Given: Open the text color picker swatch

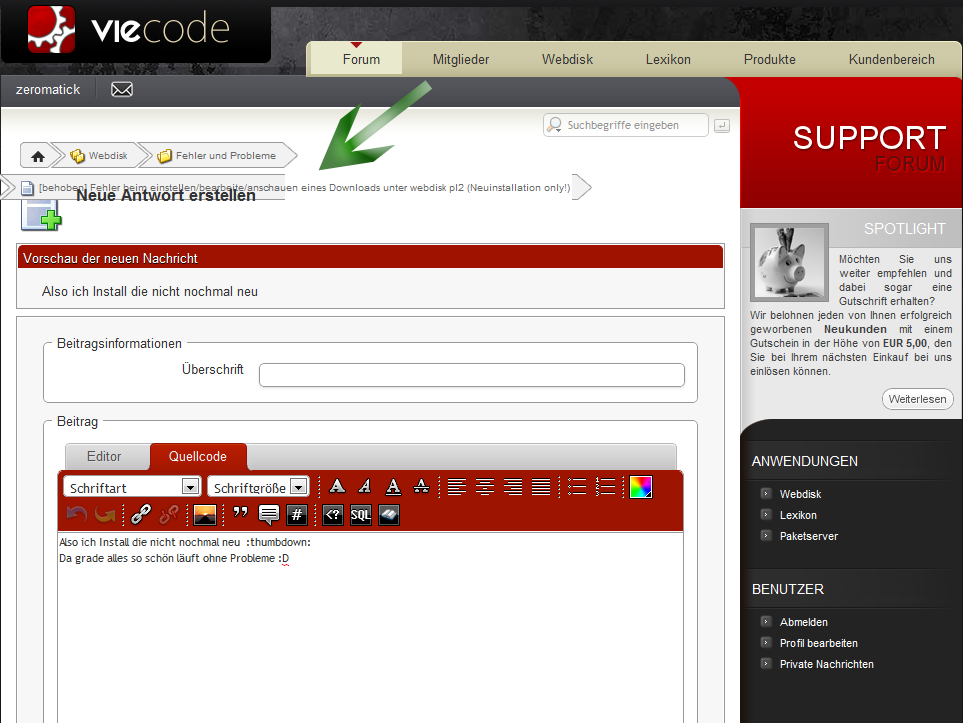Looking at the screenshot, I should (x=640, y=487).
